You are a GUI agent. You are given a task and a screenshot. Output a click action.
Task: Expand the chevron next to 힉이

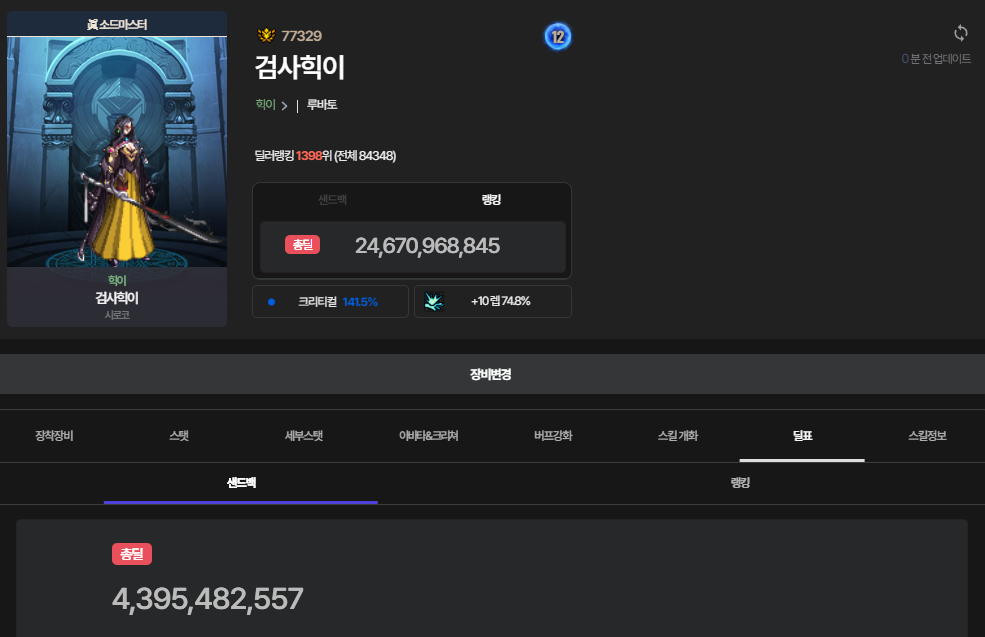pos(284,105)
